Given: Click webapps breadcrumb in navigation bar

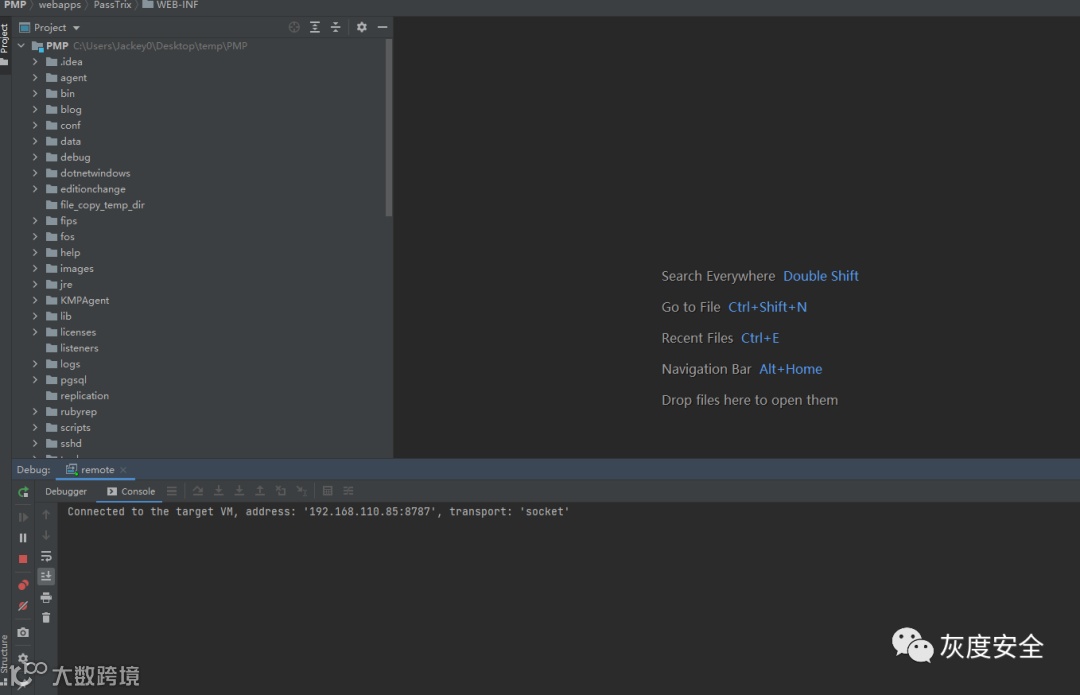Looking at the screenshot, I should point(59,5).
